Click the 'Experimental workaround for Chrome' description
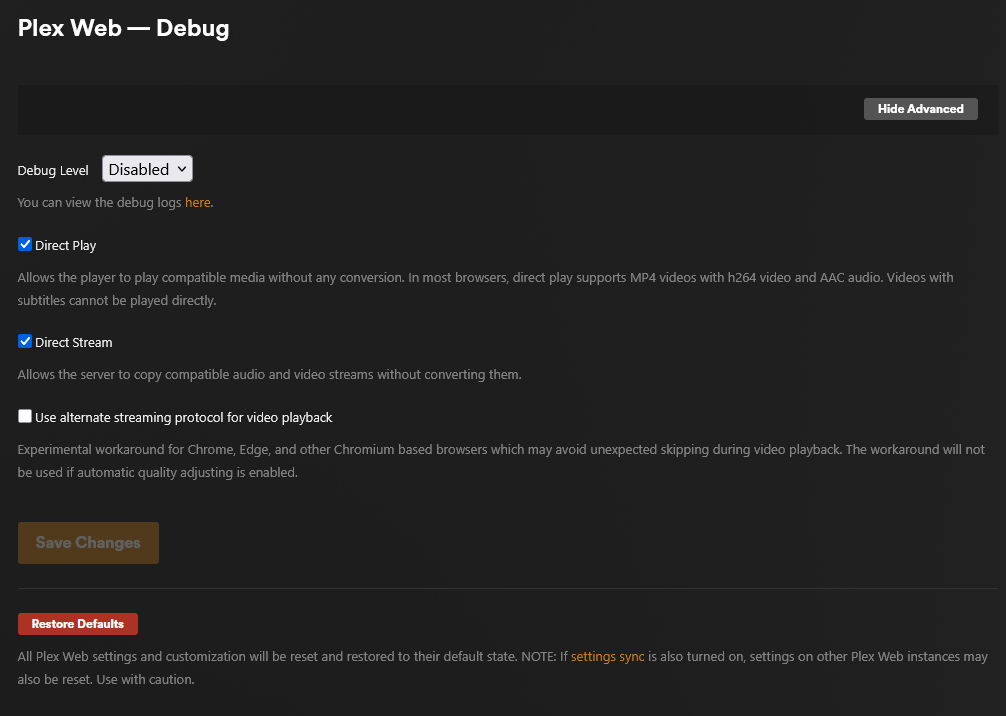The width and height of the screenshot is (1006, 716). (x=500, y=461)
